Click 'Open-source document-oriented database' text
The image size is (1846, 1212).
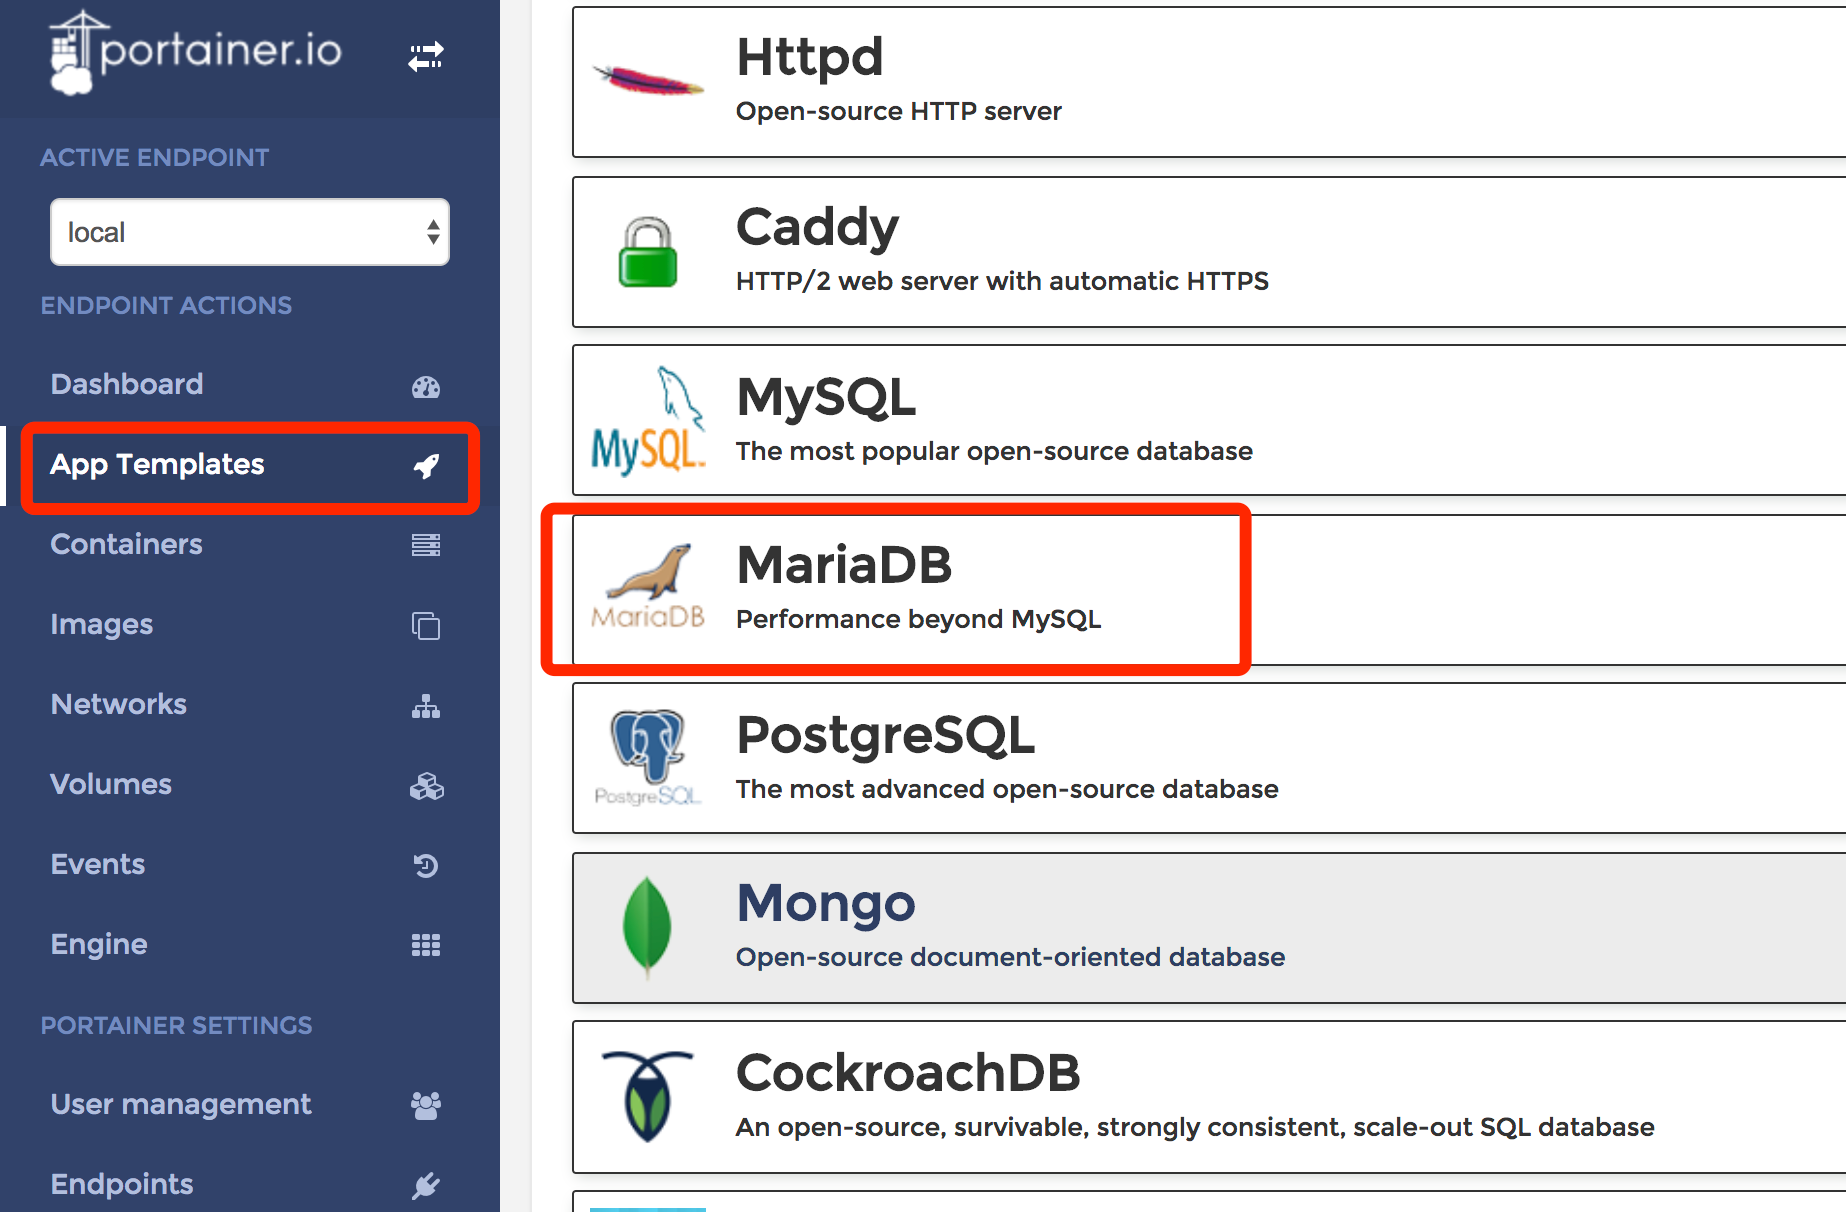(x=1010, y=957)
